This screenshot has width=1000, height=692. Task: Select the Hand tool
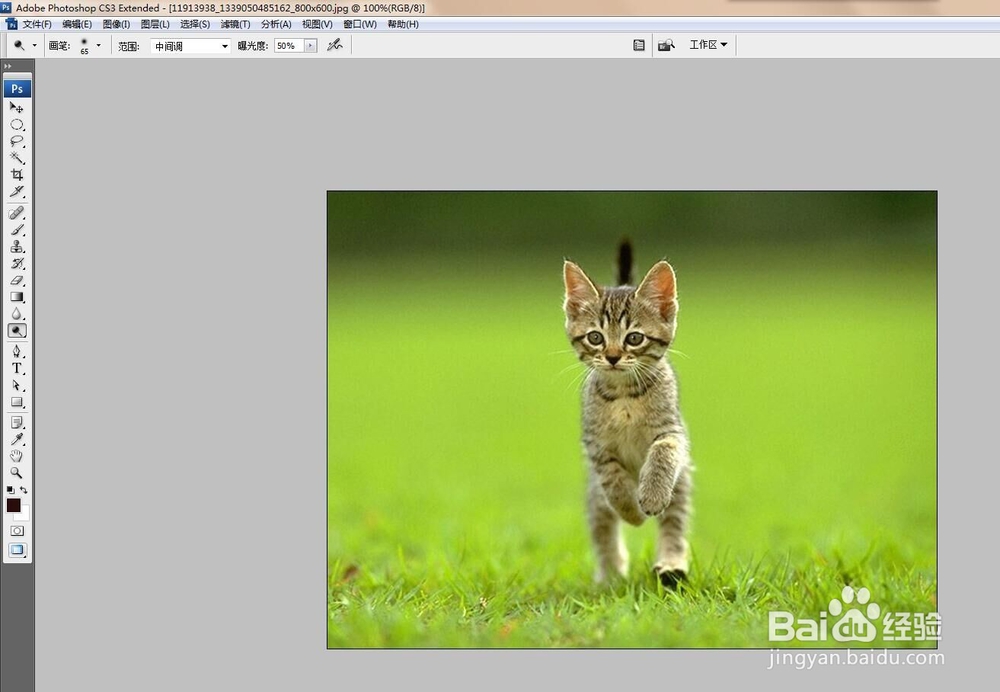coord(17,456)
